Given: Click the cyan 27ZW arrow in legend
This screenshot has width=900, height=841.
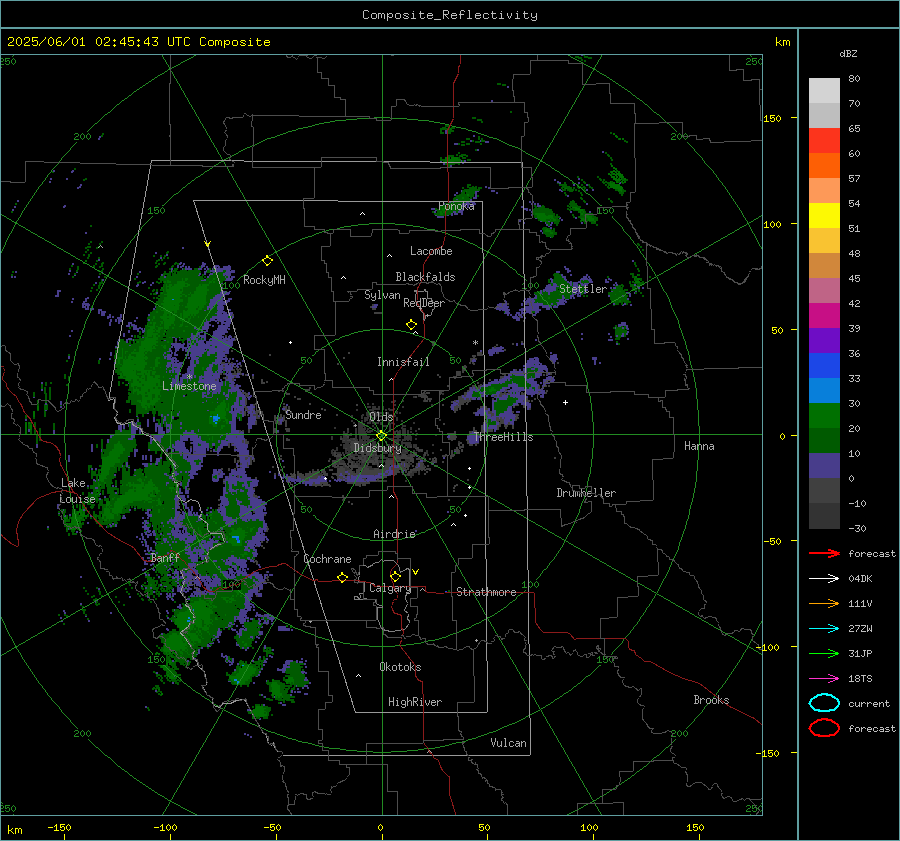Looking at the screenshot, I should click(824, 629).
